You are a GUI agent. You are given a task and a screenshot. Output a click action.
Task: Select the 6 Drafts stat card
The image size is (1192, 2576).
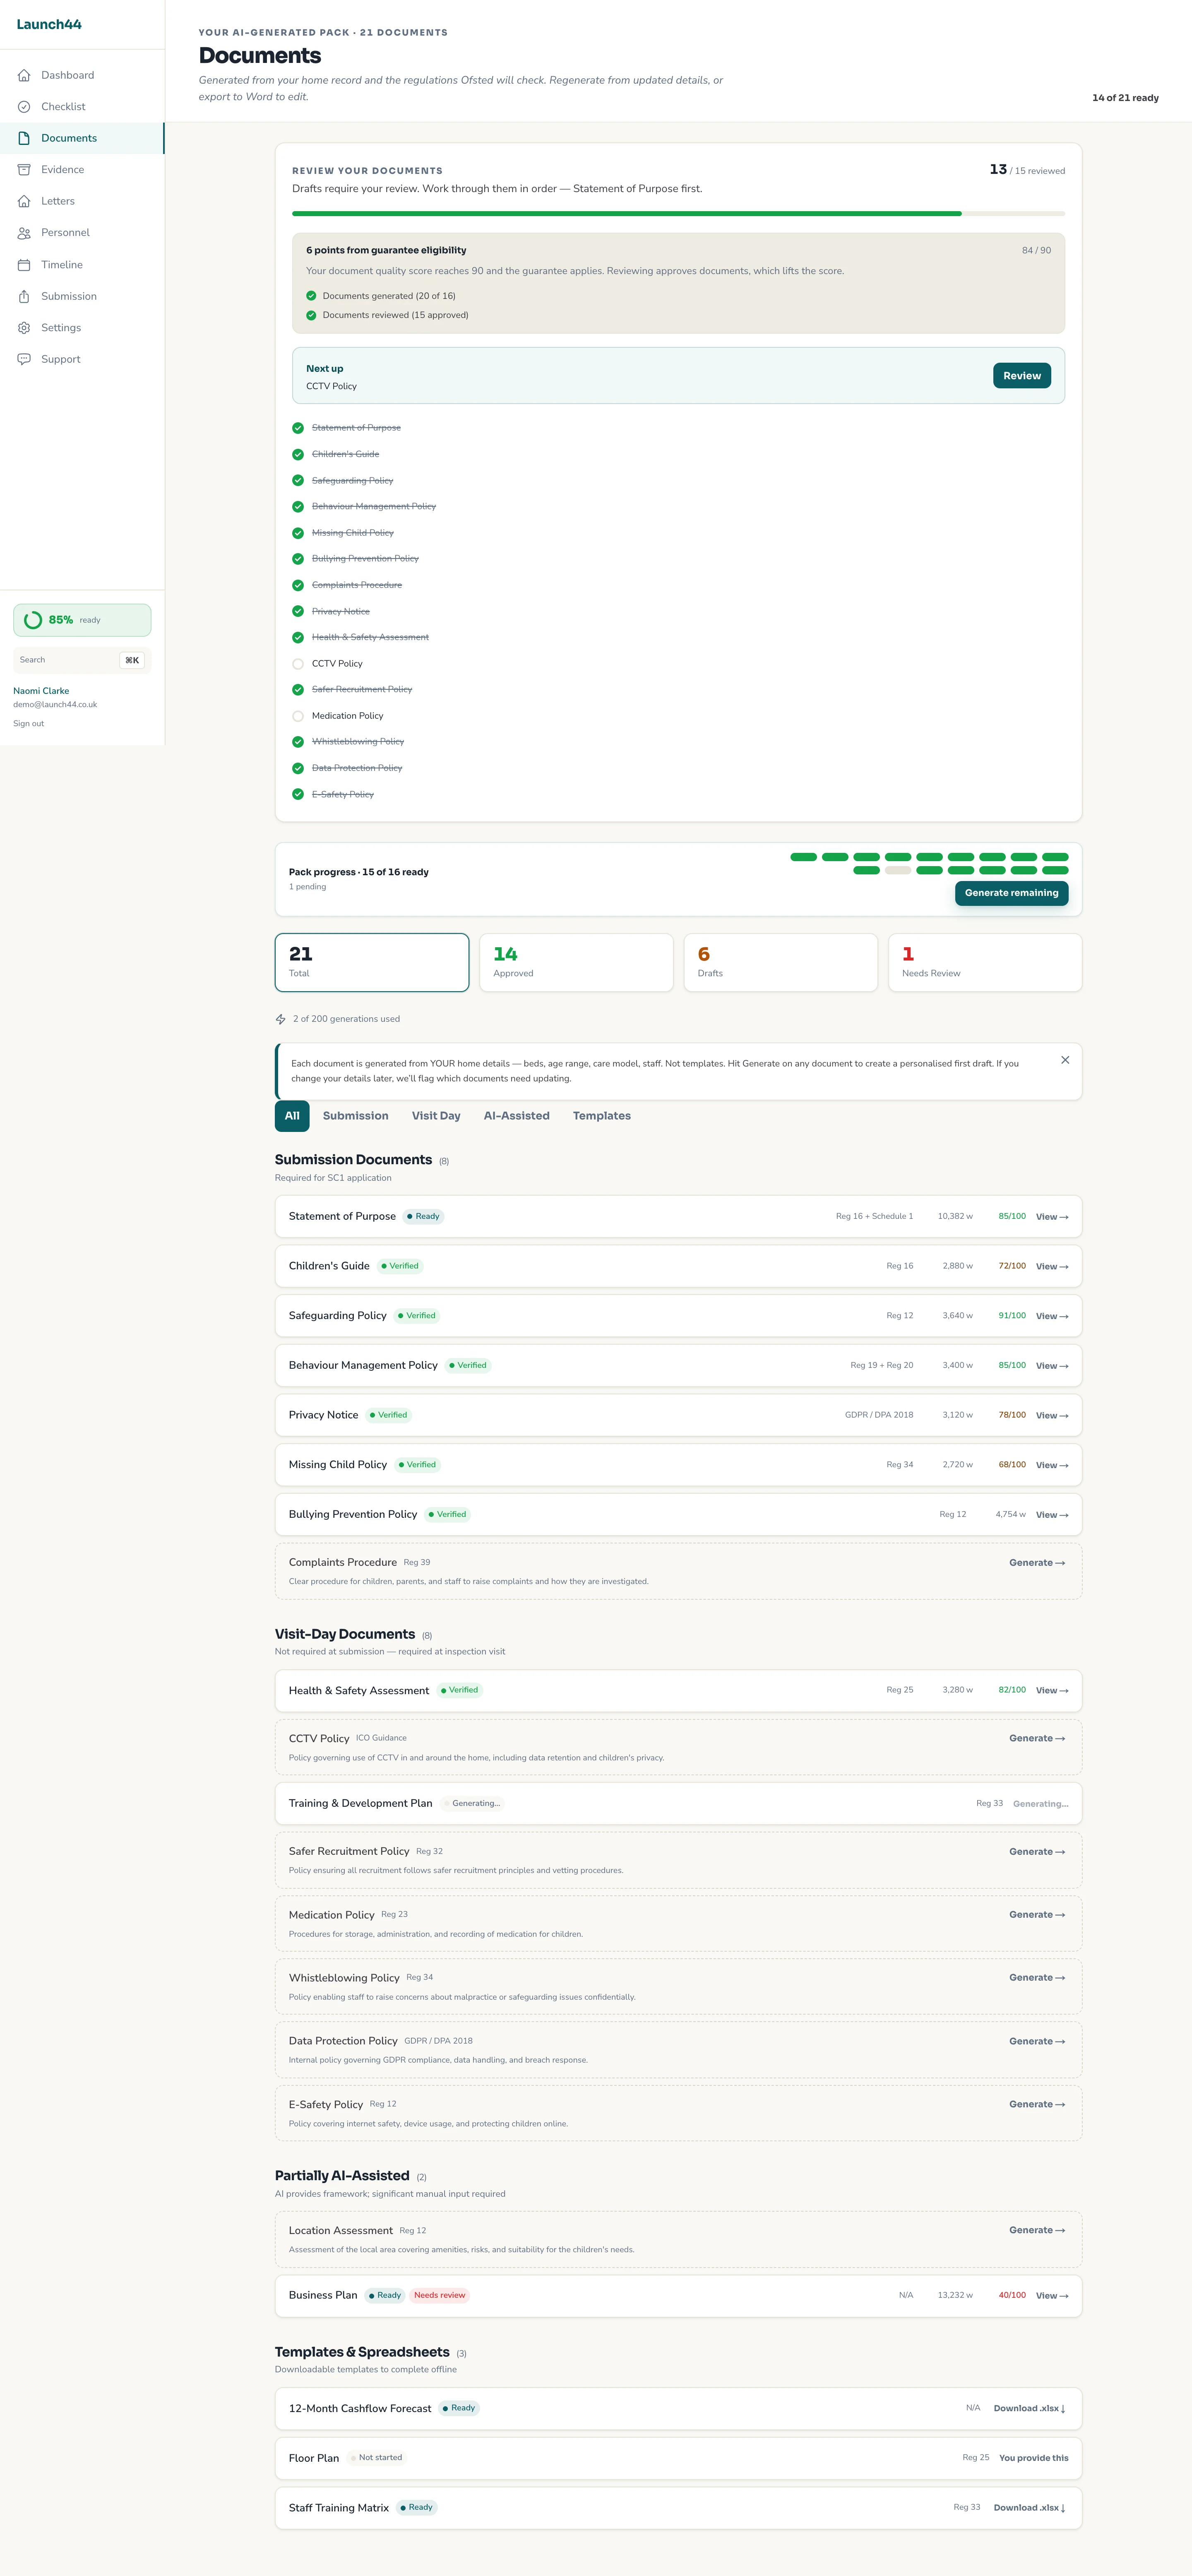click(780, 963)
